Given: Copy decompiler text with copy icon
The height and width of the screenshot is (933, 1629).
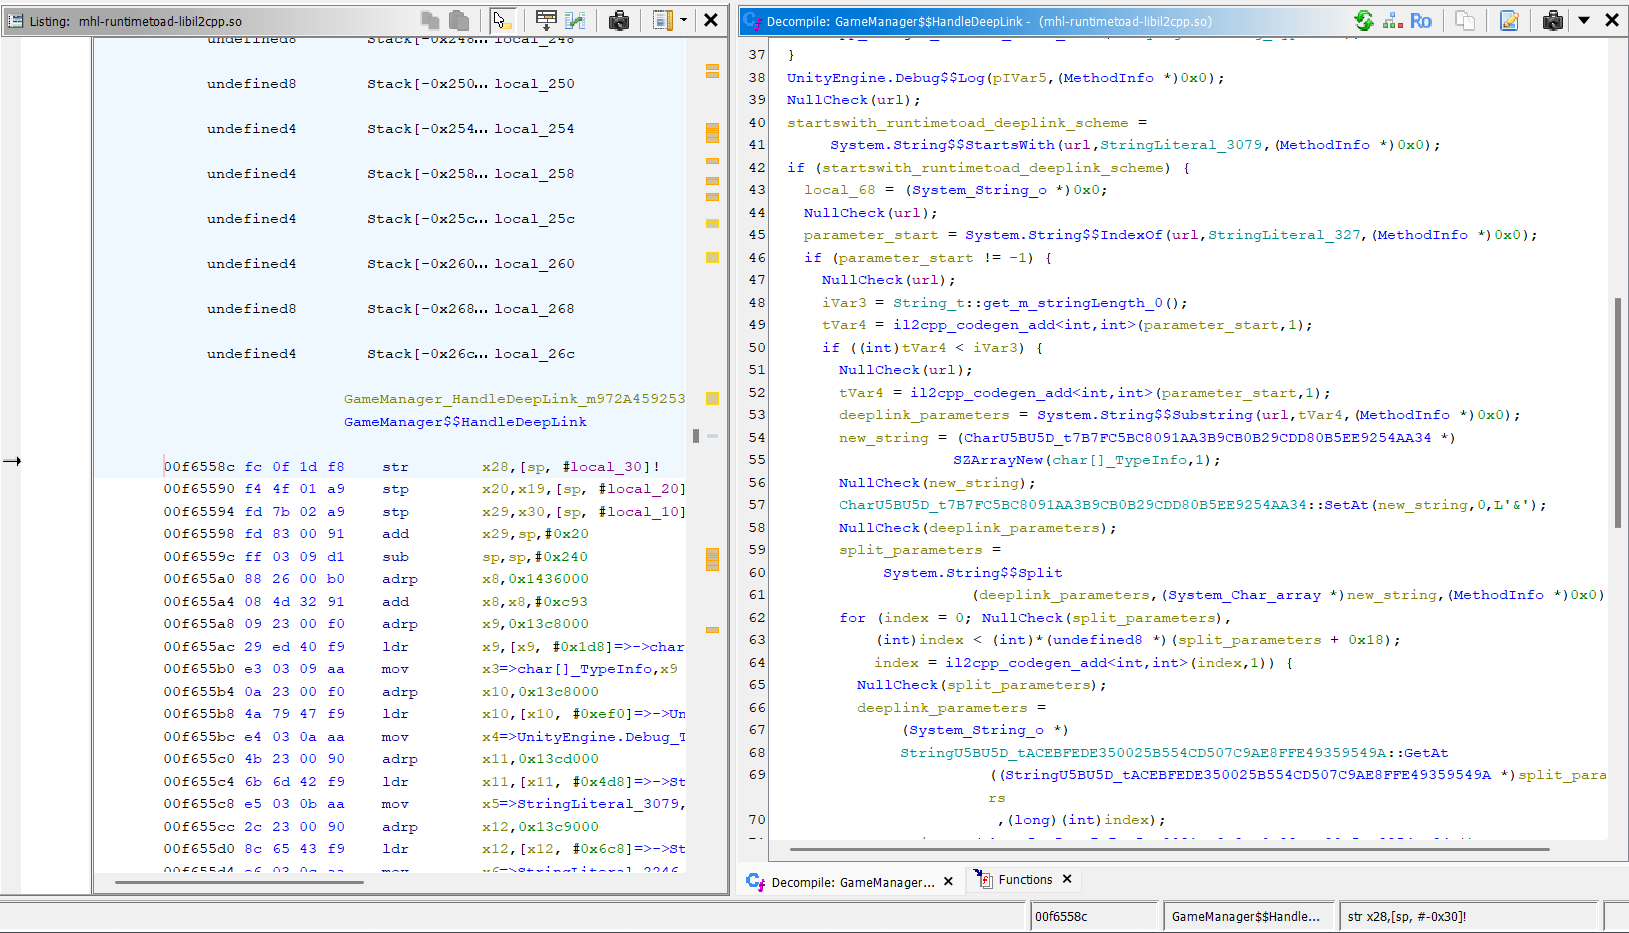Looking at the screenshot, I should [1465, 20].
